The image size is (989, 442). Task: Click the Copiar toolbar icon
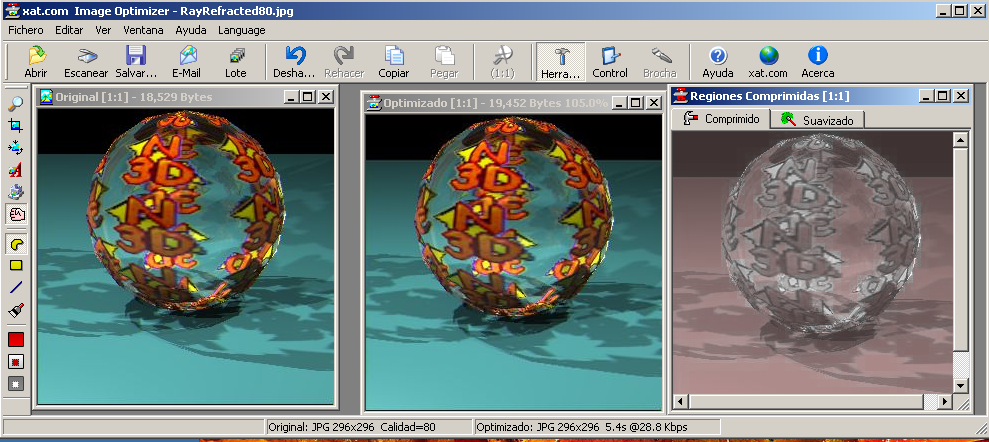[x=394, y=56]
